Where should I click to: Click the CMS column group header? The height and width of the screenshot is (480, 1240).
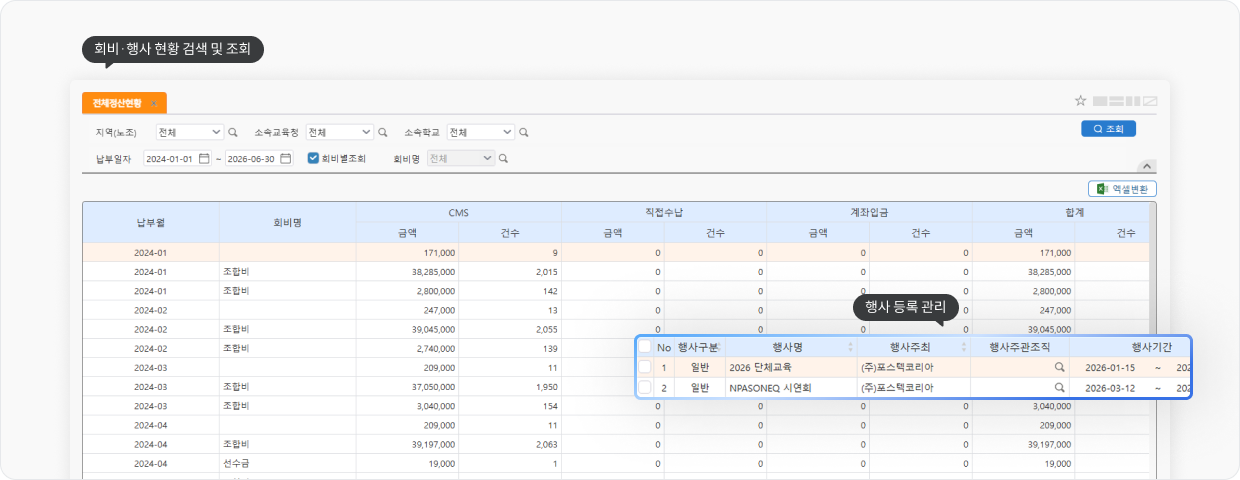(x=459, y=213)
